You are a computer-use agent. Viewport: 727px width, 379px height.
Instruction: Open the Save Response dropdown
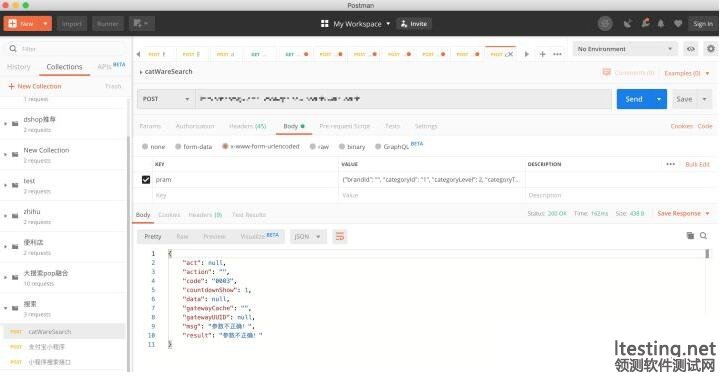coord(683,213)
